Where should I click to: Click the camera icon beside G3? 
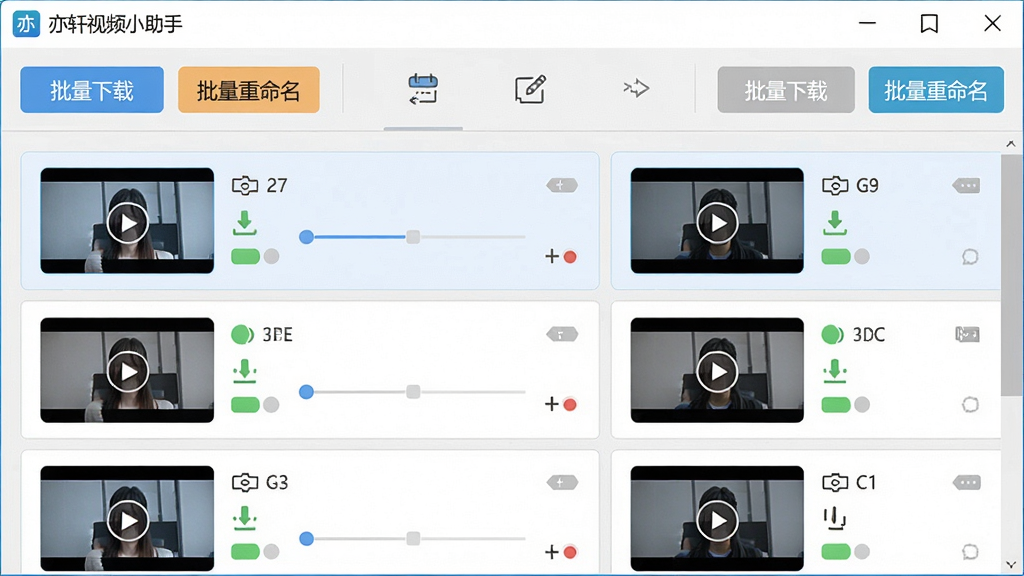pos(245,483)
